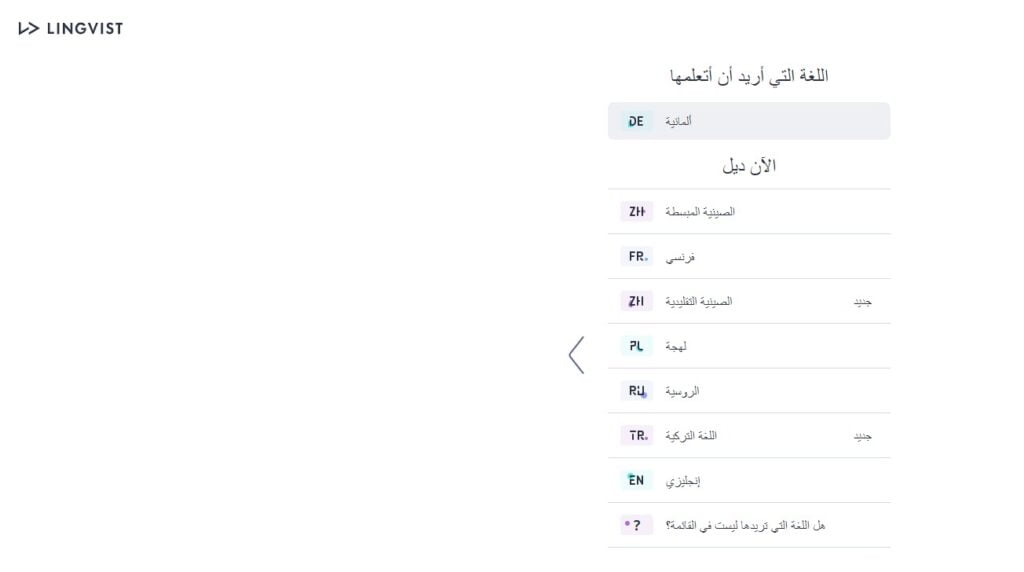This screenshot has width=1024, height=572.
Task: Select the ZH badge for Simplified Chinese
Action: pyautogui.click(x=636, y=212)
